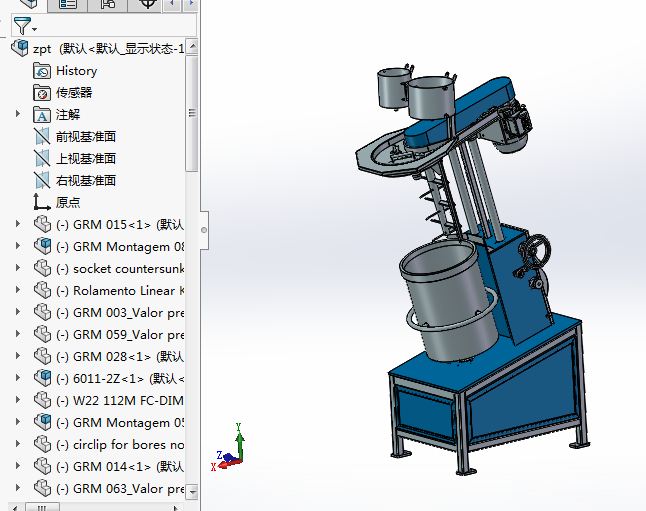Image resolution: width=646 pixels, height=511 pixels.
Task: Select the 传感器 text label
Action: pyautogui.click(x=74, y=92)
